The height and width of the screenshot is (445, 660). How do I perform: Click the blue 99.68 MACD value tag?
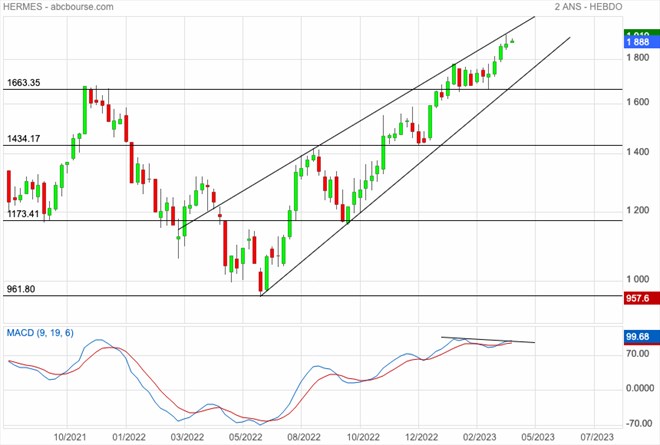click(641, 337)
